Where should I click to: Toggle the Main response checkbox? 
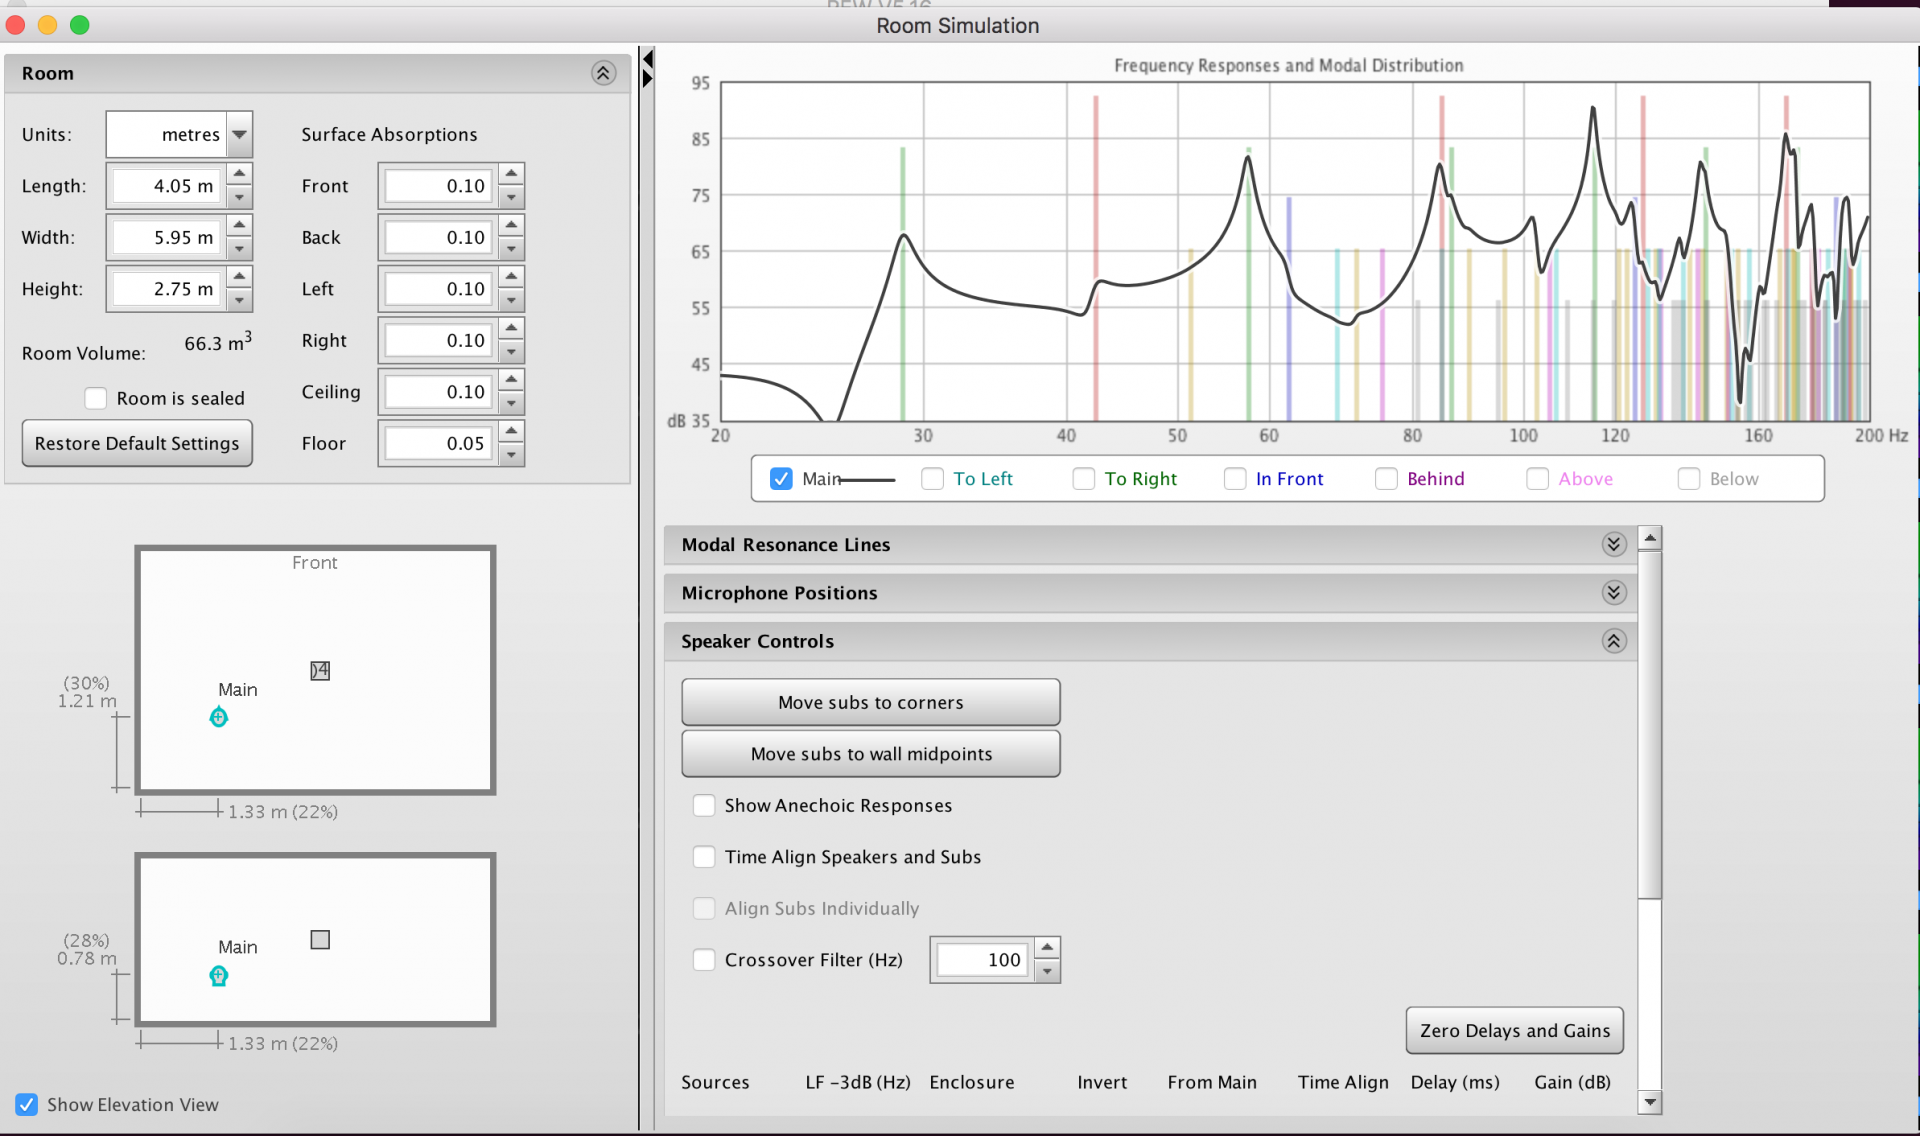tap(781, 479)
